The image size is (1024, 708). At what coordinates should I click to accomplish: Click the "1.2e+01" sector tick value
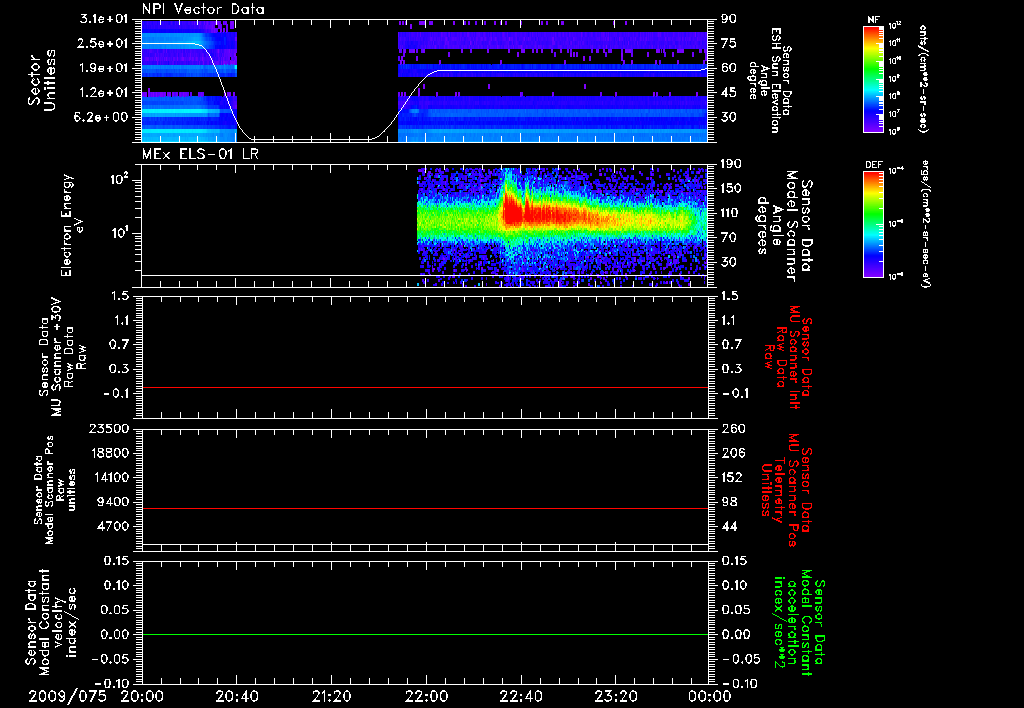point(104,93)
